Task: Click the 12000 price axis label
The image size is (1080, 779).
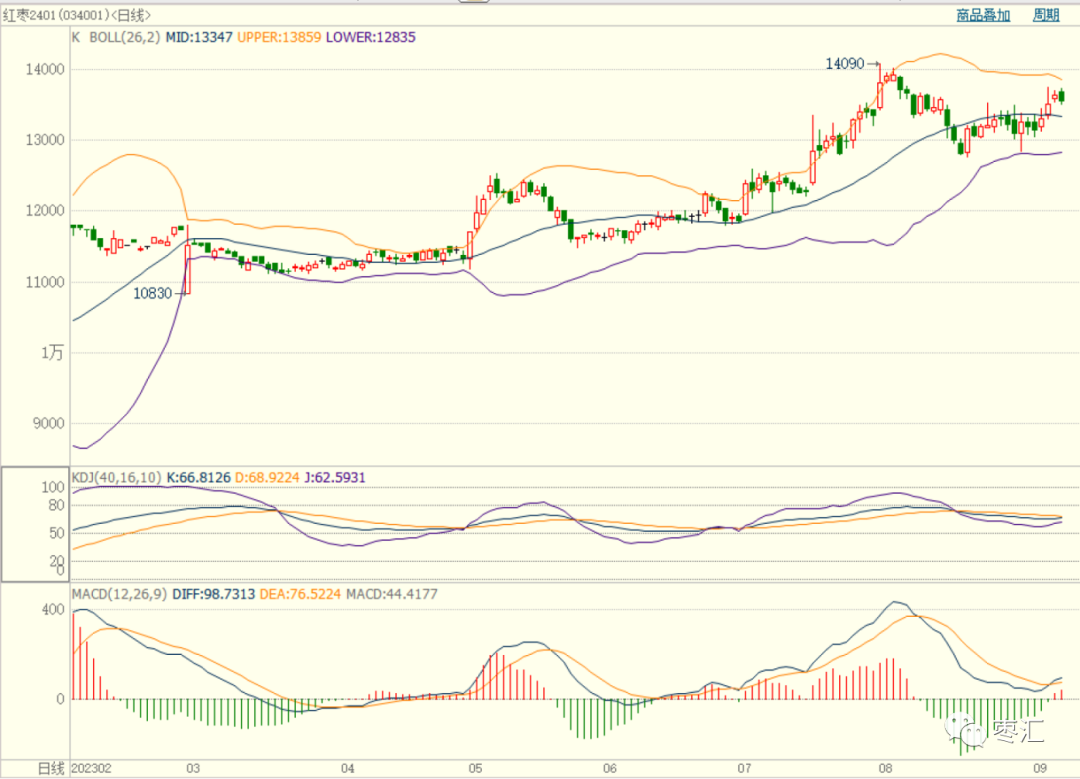Action: [x=45, y=211]
